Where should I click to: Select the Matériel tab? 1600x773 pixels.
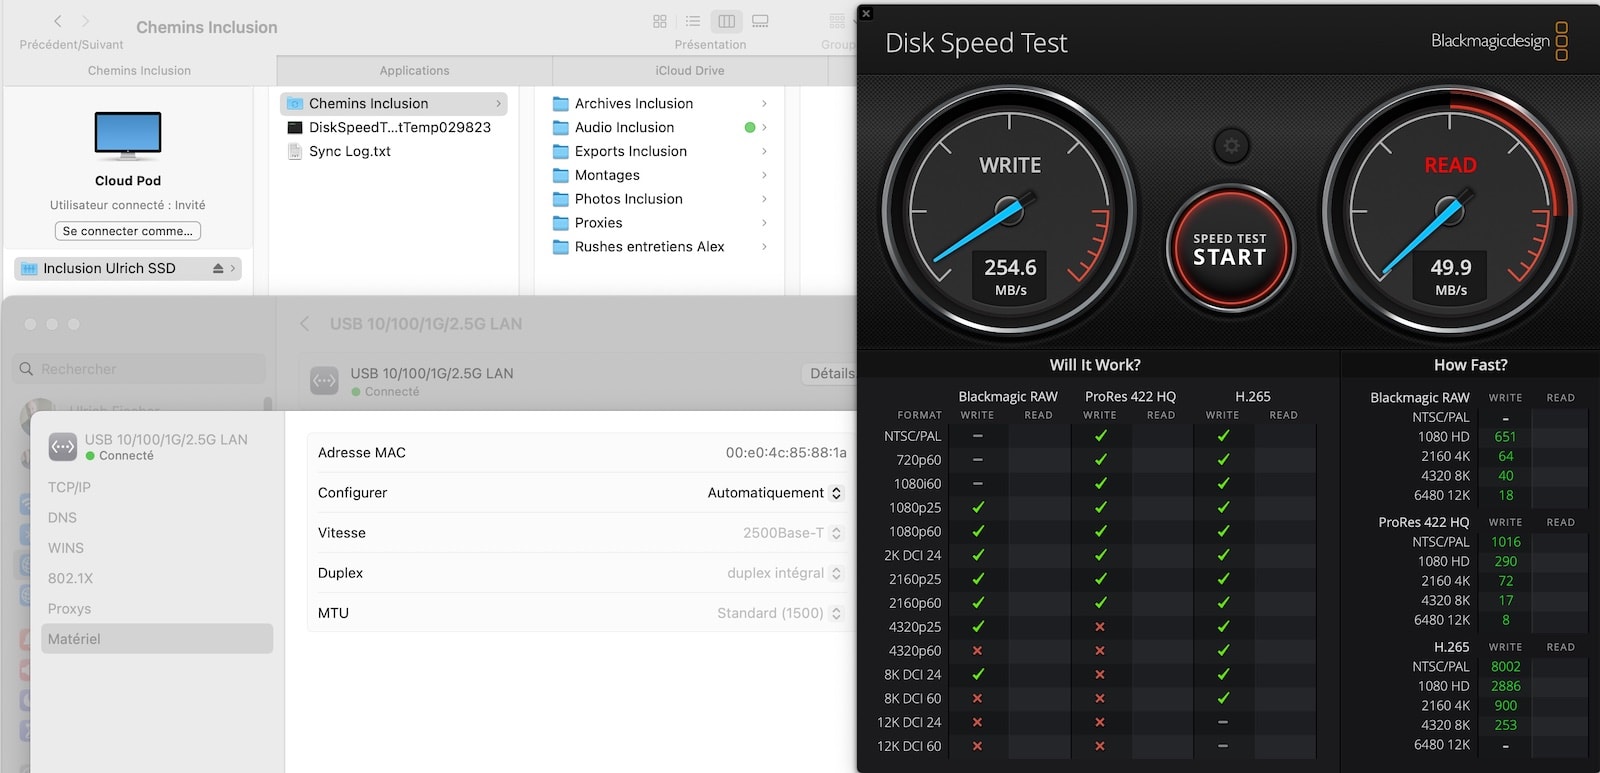coord(157,639)
